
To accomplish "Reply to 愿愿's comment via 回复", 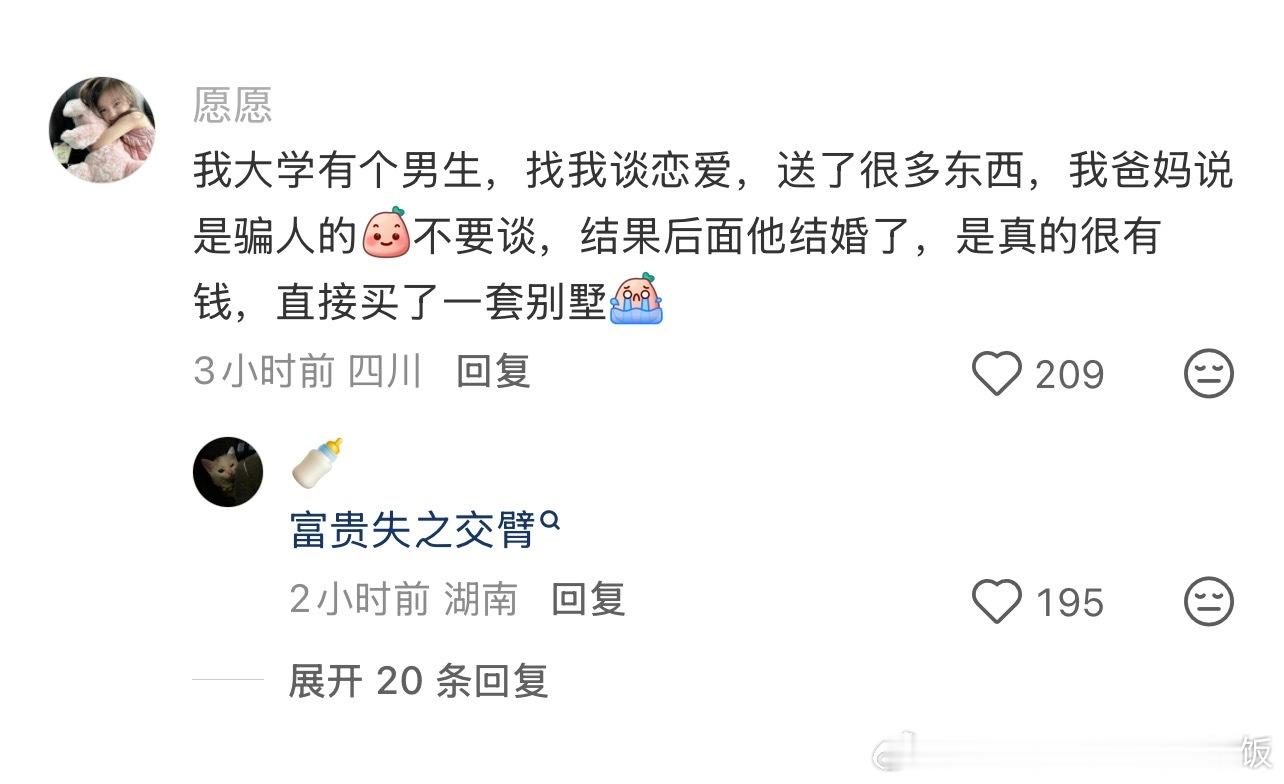I will [x=493, y=372].
